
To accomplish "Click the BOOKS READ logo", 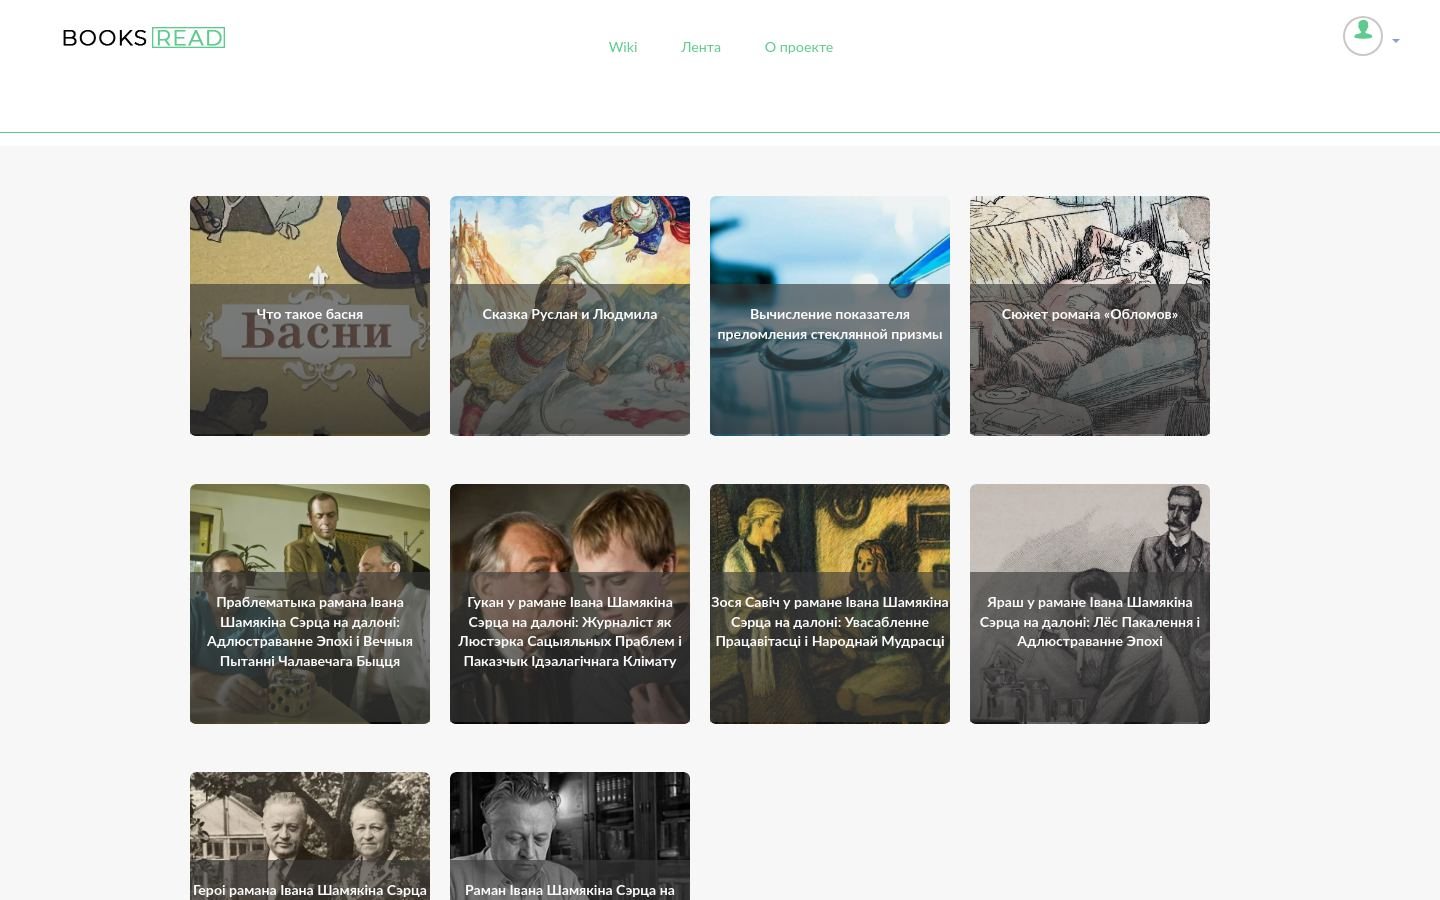I will point(143,38).
